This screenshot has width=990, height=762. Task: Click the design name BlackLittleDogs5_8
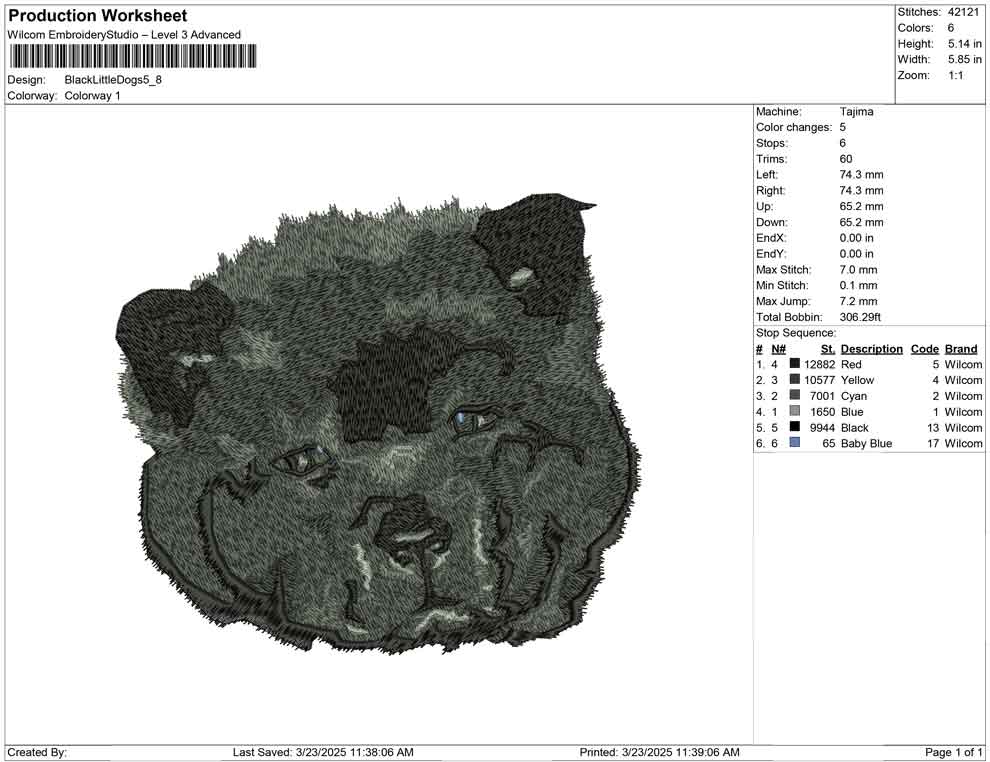(113, 80)
